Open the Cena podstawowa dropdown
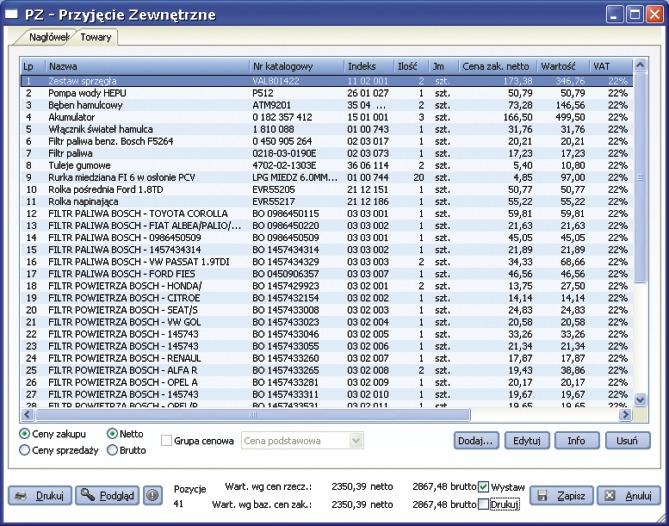The image size is (669, 526). (x=303, y=441)
